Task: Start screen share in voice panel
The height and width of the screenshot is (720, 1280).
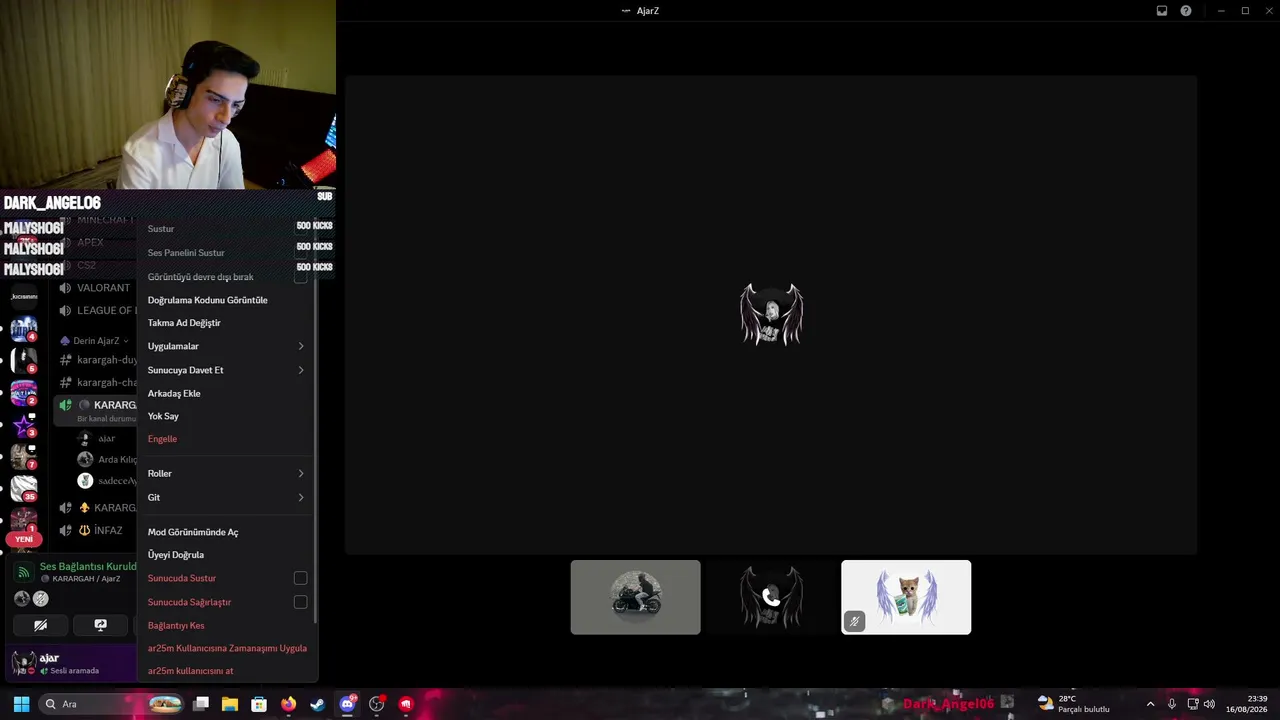Action: pyautogui.click(x=100, y=625)
